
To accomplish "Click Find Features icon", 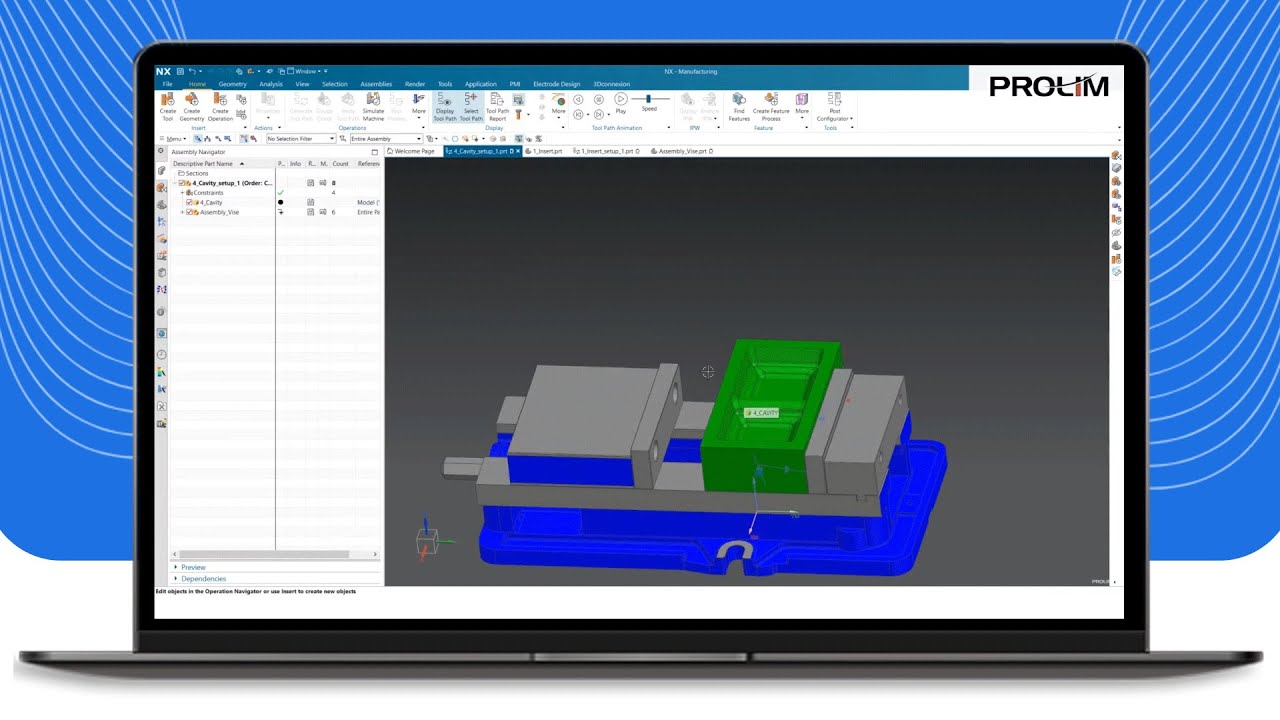I will coord(739,106).
